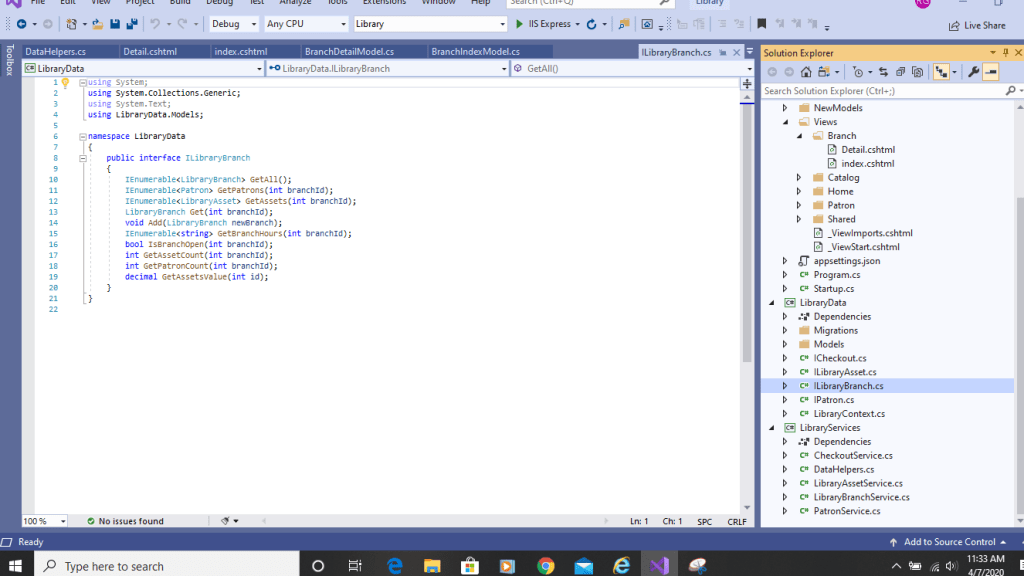Switch to the BranchDetailModel.cs tab
The width and height of the screenshot is (1024, 576).
click(349, 52)
